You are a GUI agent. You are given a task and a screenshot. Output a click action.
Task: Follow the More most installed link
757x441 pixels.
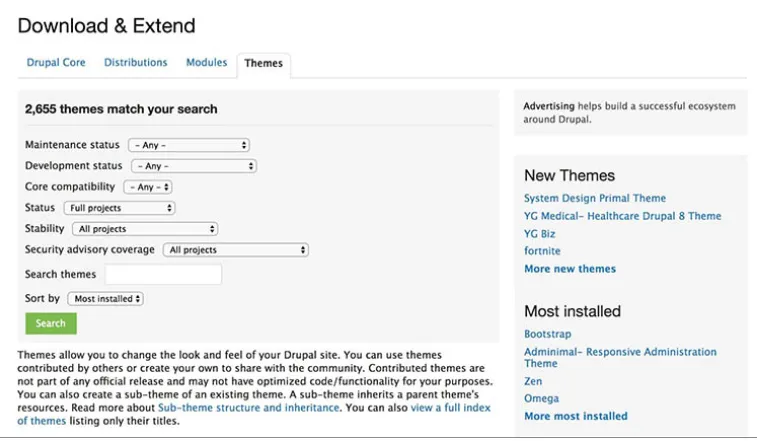(x=576, y=416)
